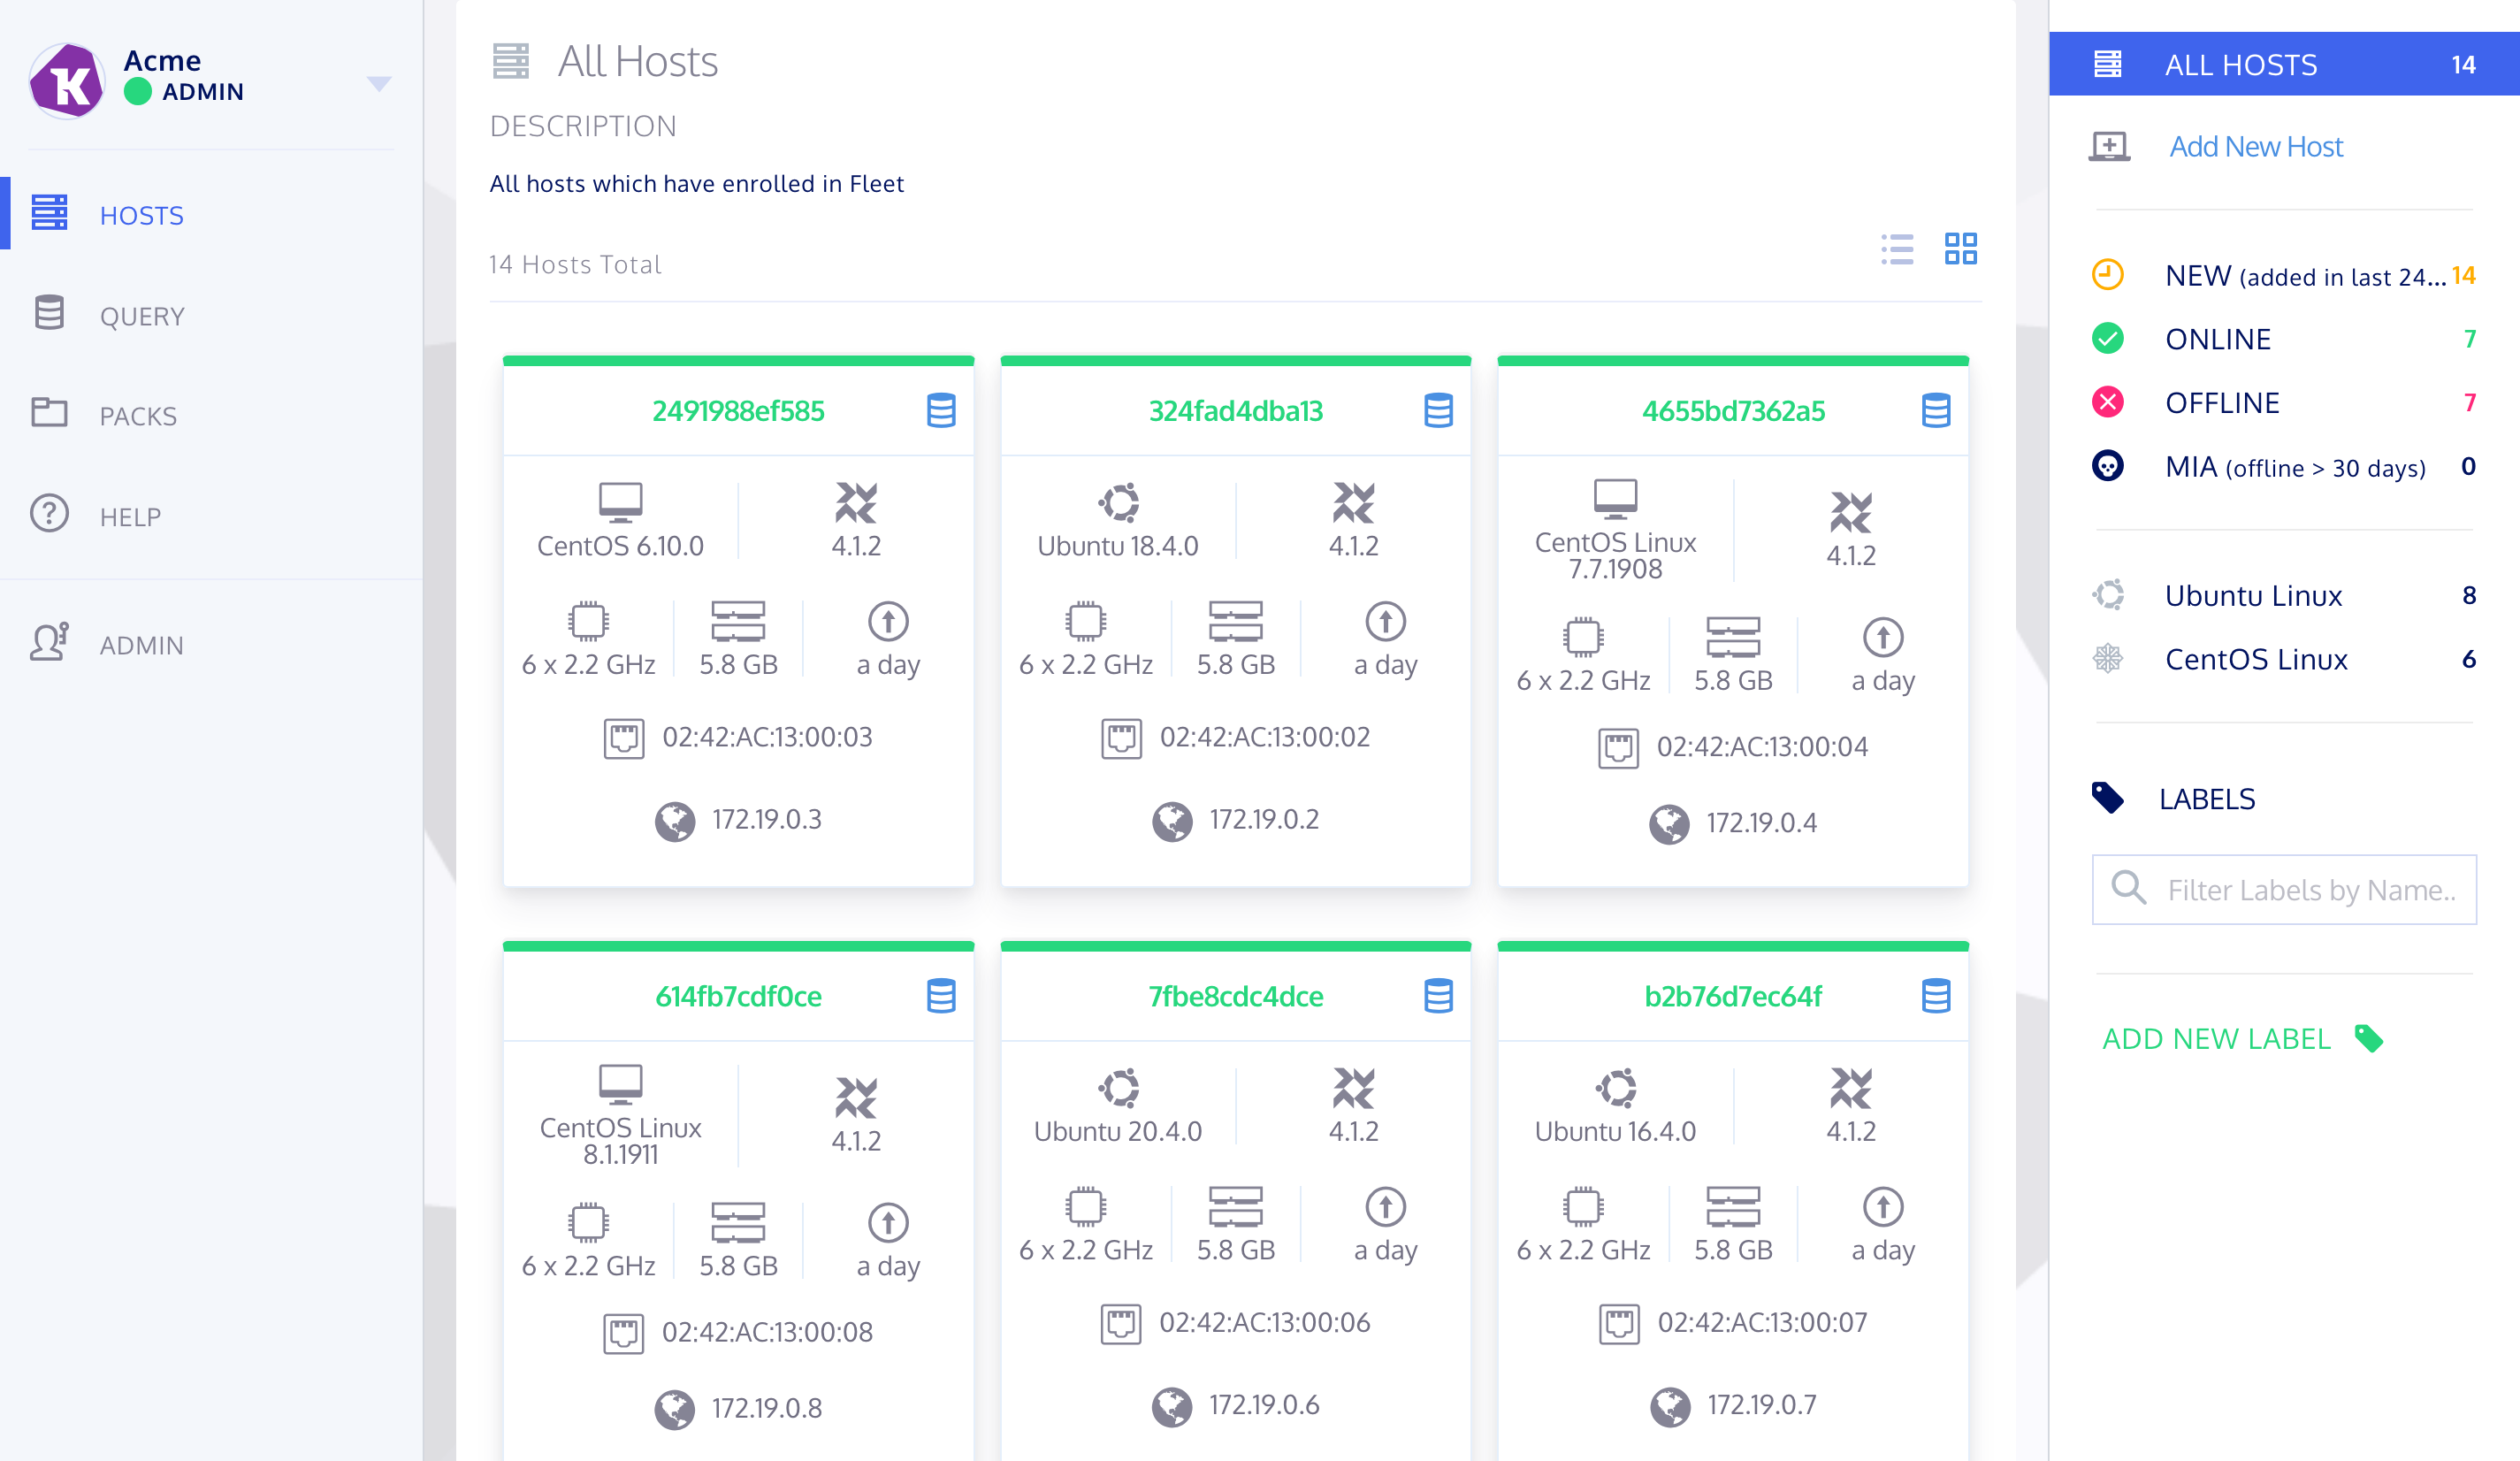Click the database icon on host 614fb7cdf0ce
Image resolution: width=2520 pixels, height=1461 pixels.
point(938,997)
